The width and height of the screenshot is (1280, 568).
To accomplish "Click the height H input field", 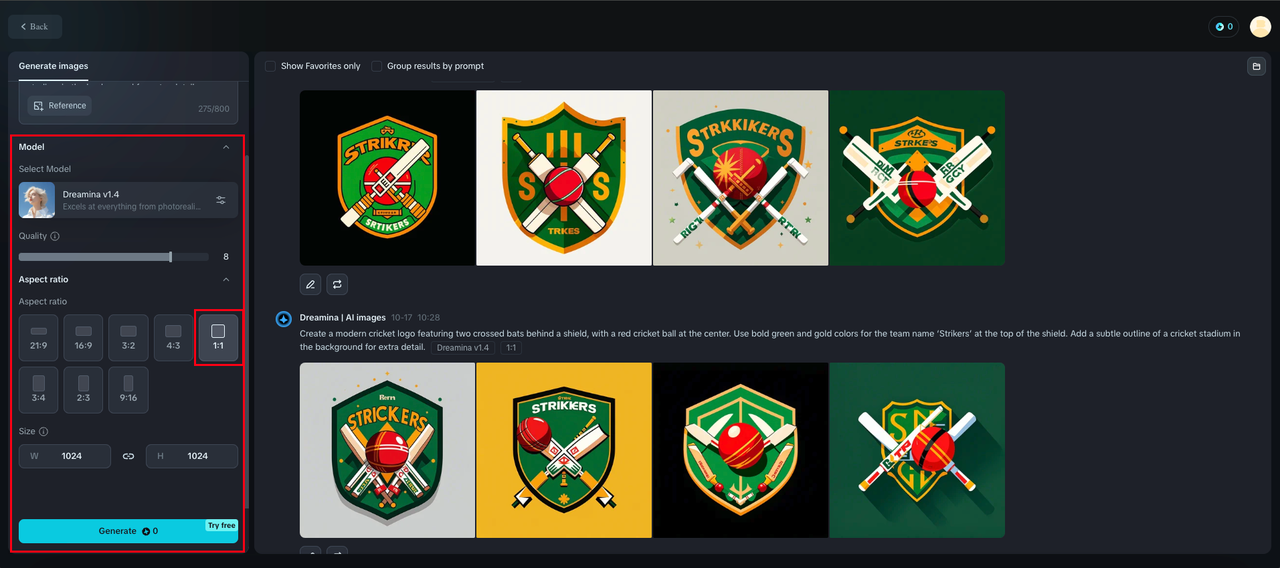I will (192, 456).
